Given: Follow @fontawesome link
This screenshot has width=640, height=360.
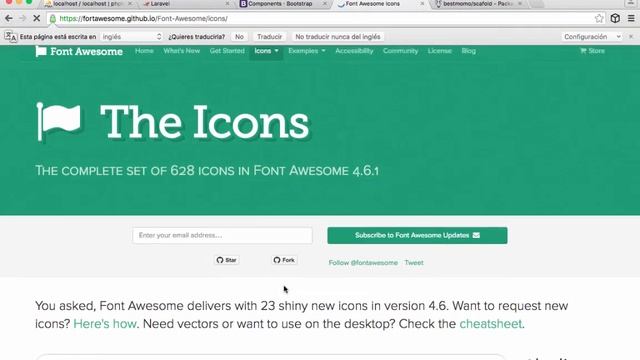Looking at the screenshot, I should pos(363,263).
